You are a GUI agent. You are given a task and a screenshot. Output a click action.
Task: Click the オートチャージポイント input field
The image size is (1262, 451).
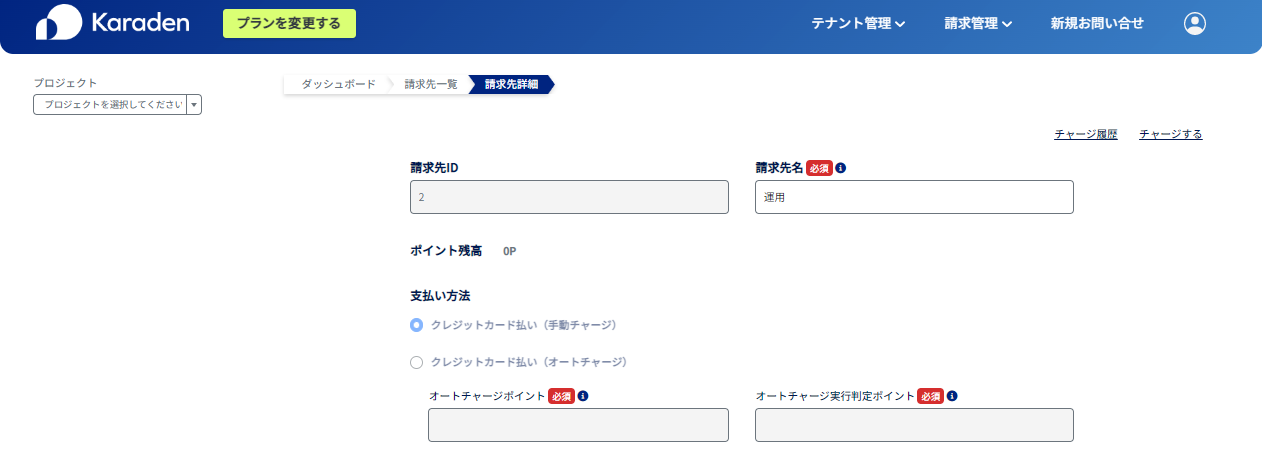(x=578, y=425)
